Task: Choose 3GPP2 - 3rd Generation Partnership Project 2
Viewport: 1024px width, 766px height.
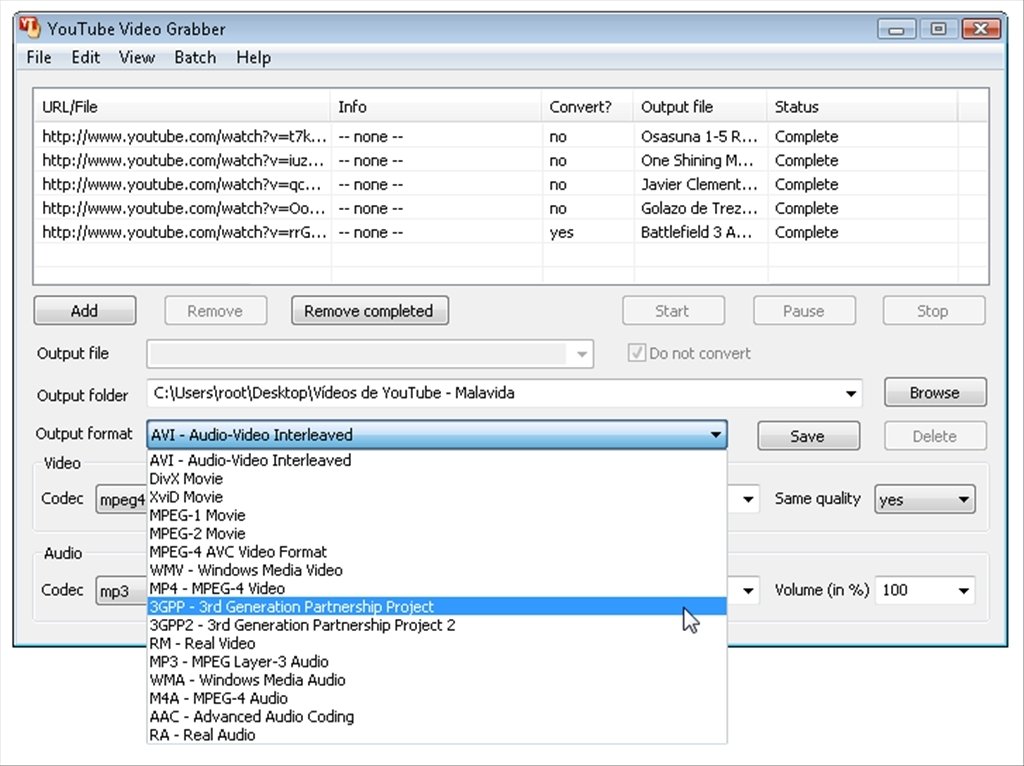Action: point(437,625)
